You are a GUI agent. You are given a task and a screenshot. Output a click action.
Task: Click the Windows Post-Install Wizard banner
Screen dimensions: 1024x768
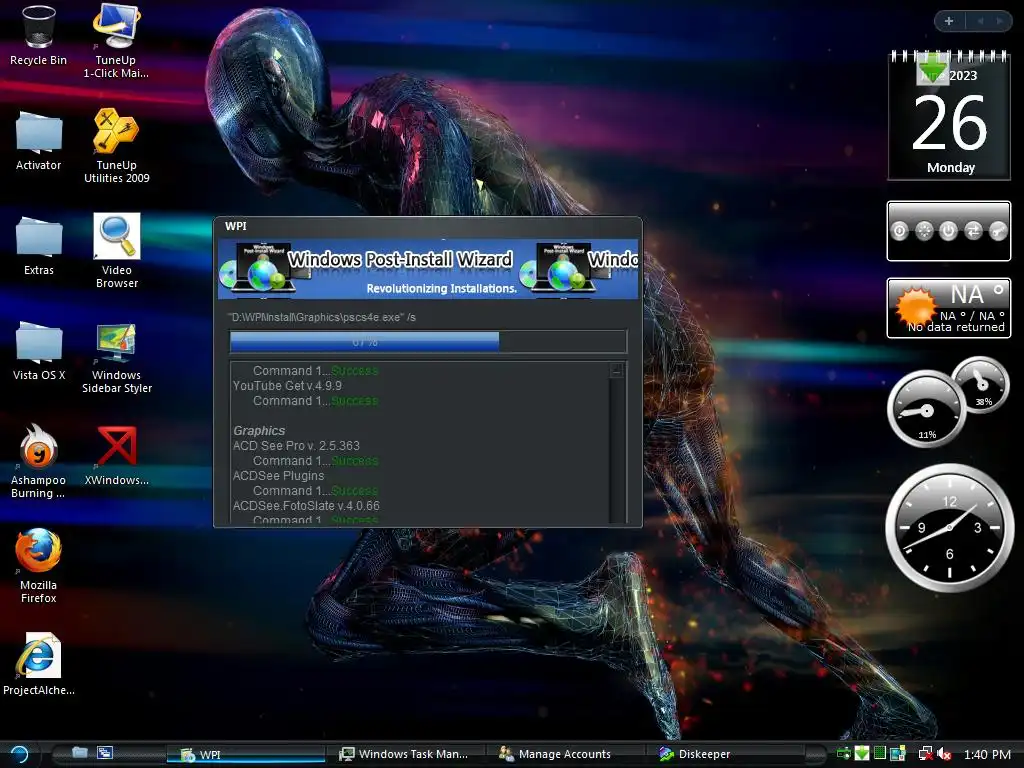click(428, 269)
